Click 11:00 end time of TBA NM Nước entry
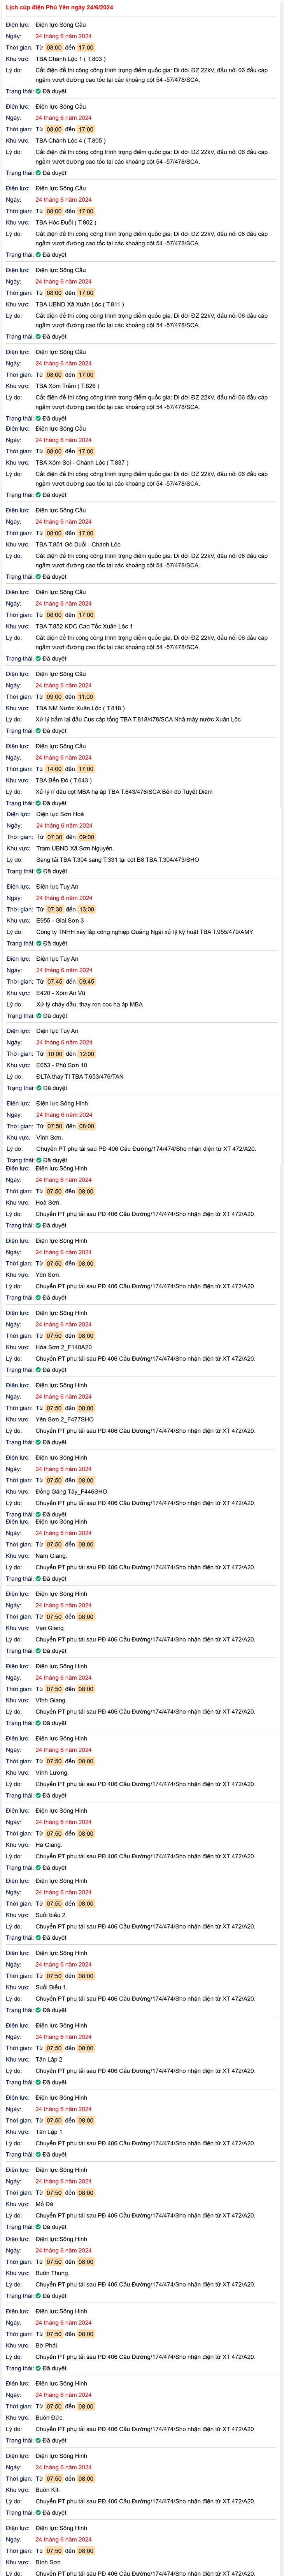Viewport: 284px width, 2576px height. tap(86, 697)
